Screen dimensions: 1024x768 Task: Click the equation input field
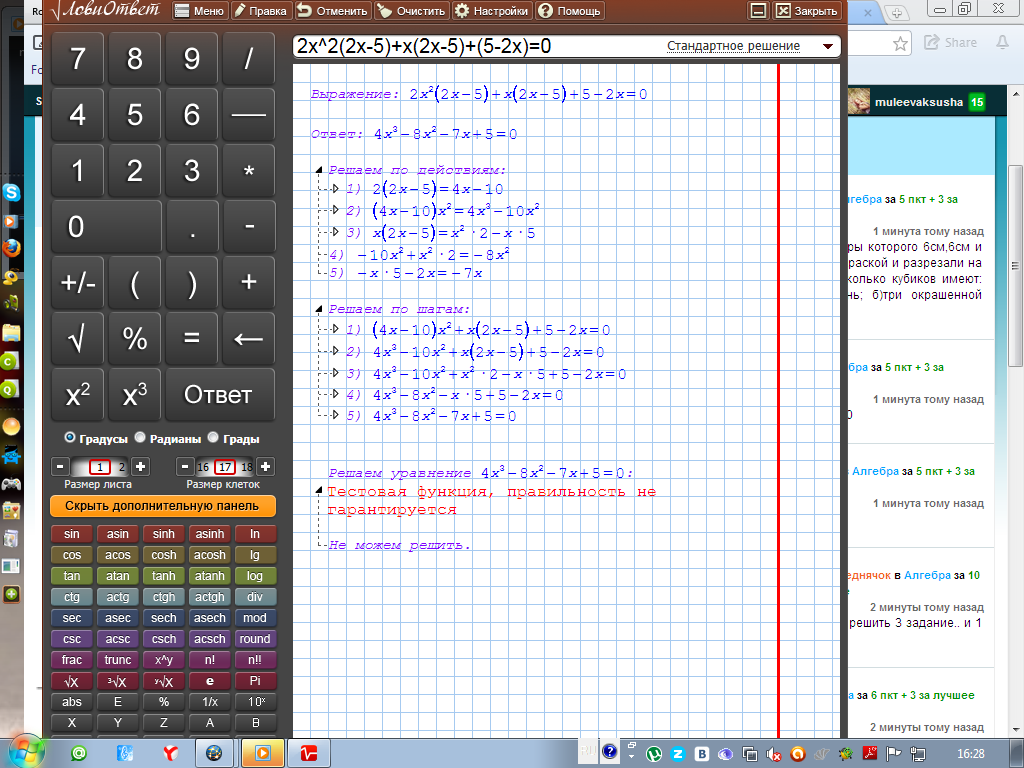click(477, 46)
